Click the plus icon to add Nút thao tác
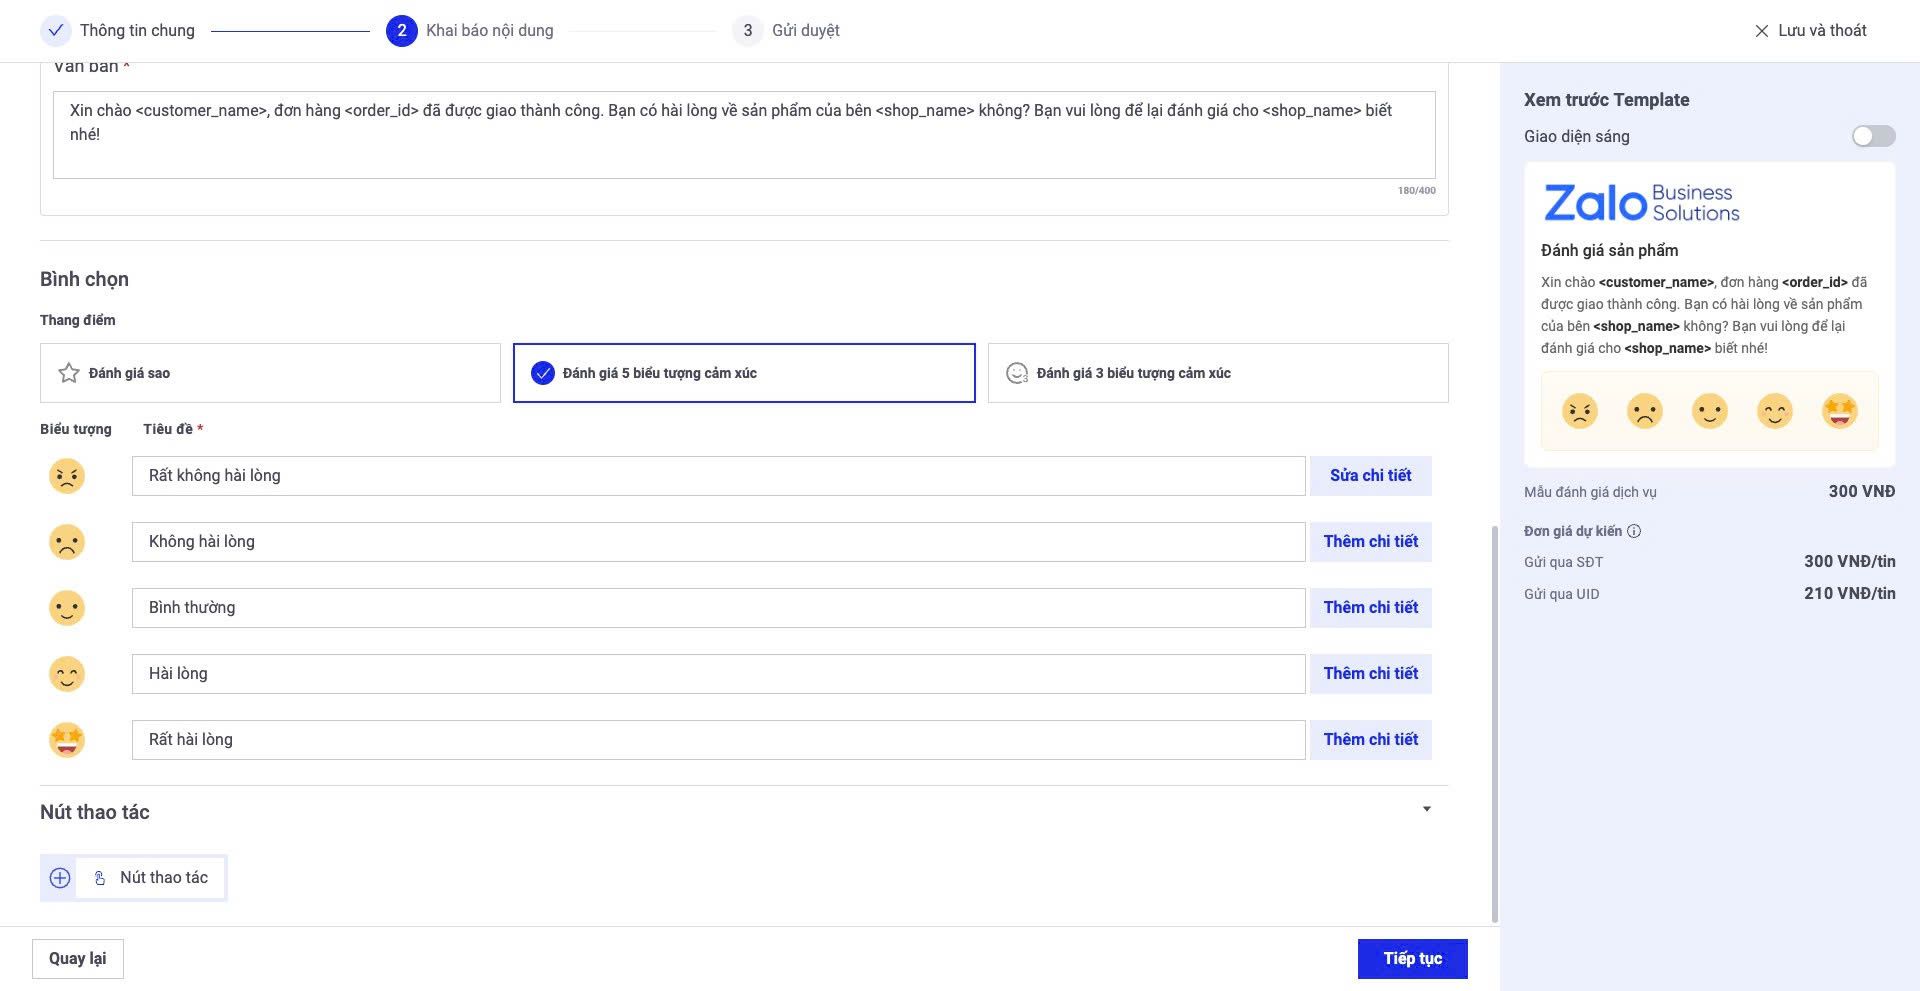 coord(60,878)
